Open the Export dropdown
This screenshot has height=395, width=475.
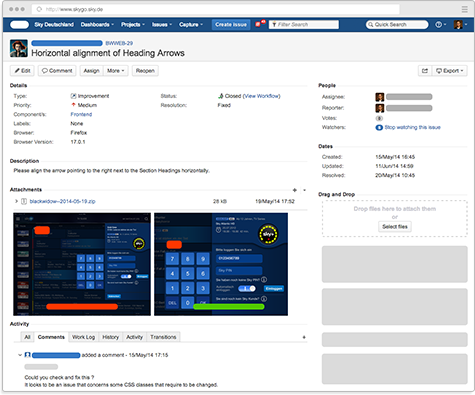(450, 71)
